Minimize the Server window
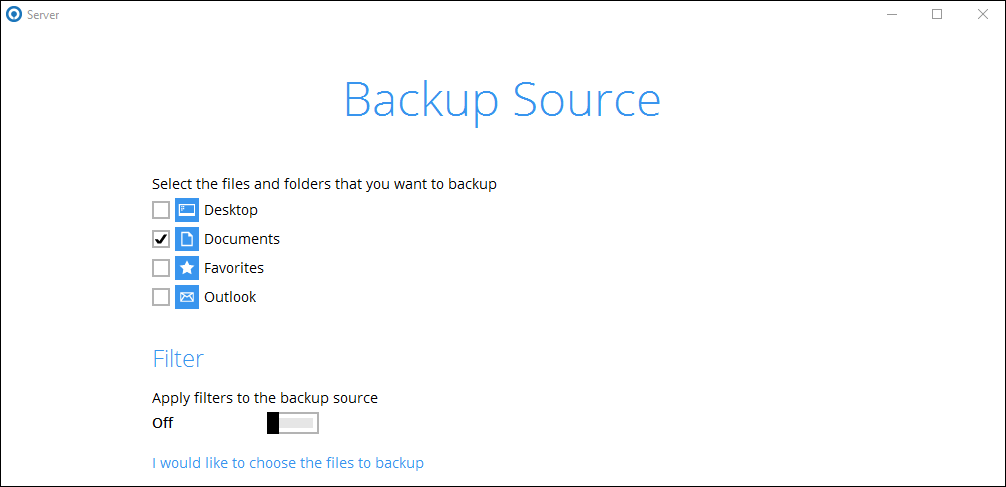This screenshot has width=1006, height=487. [891, 15]
